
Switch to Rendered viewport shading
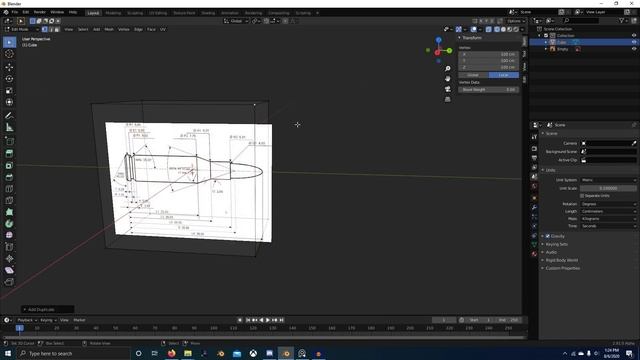tap(516, 29)
